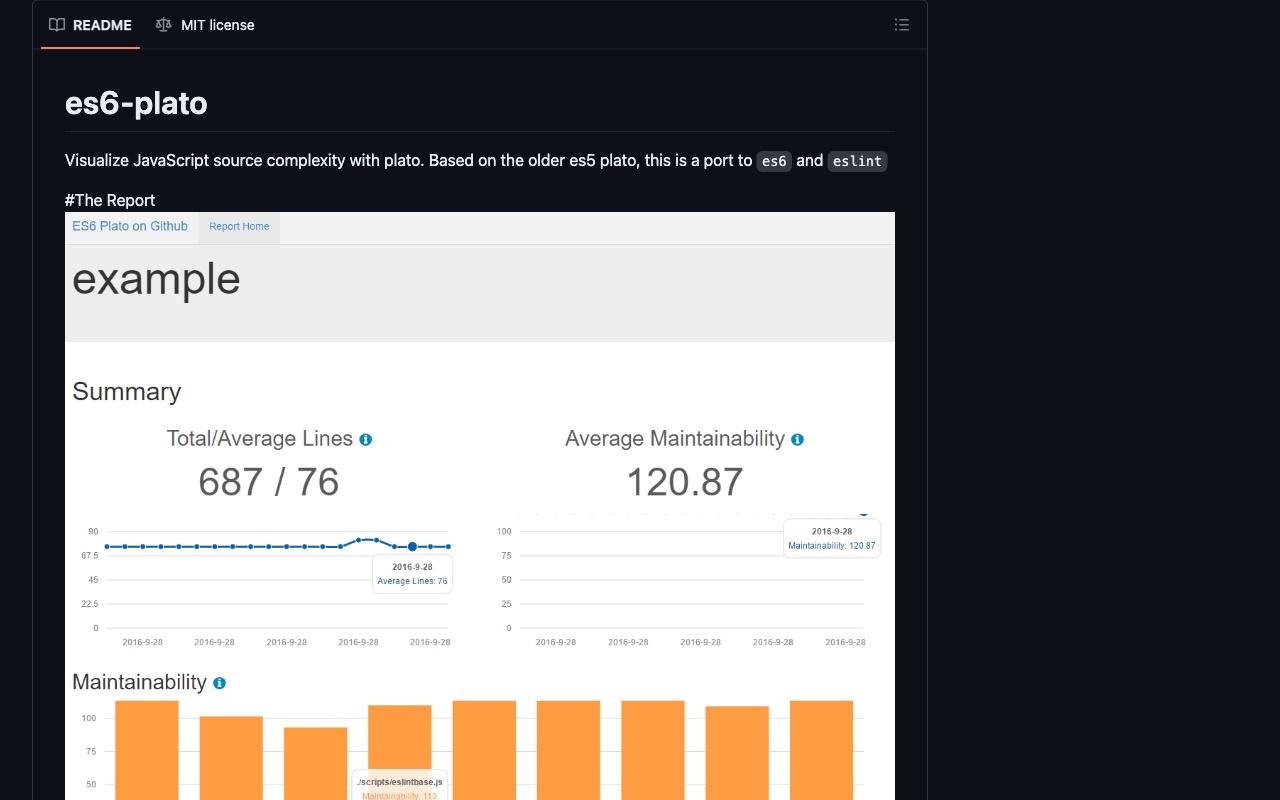Click the info icon beside Maintainability heading

click(219, 683)
